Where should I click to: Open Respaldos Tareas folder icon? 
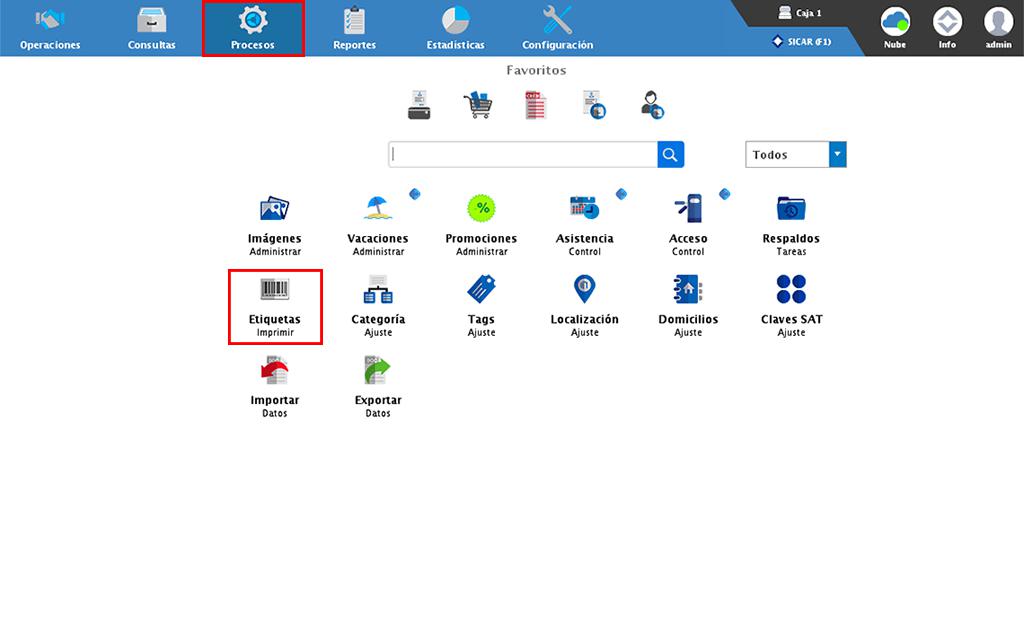coord(791,209)
